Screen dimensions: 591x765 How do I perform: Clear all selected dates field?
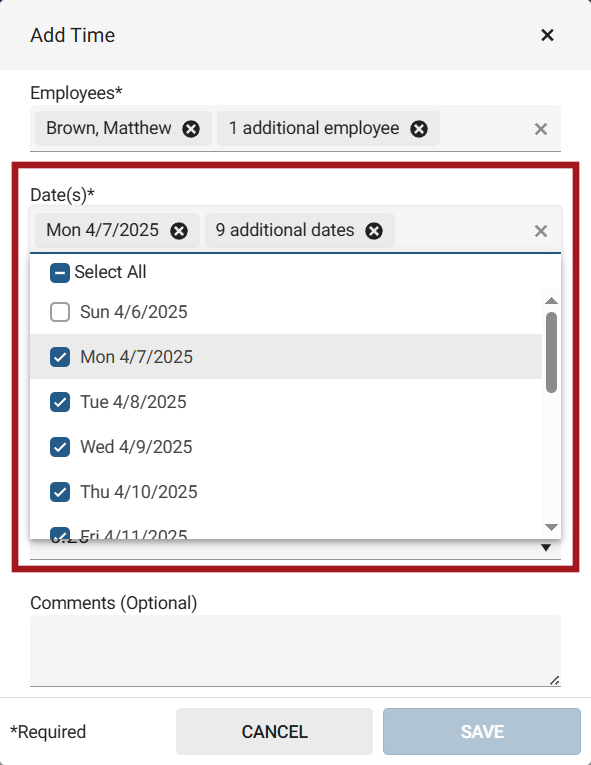click(x=541, y=231)
